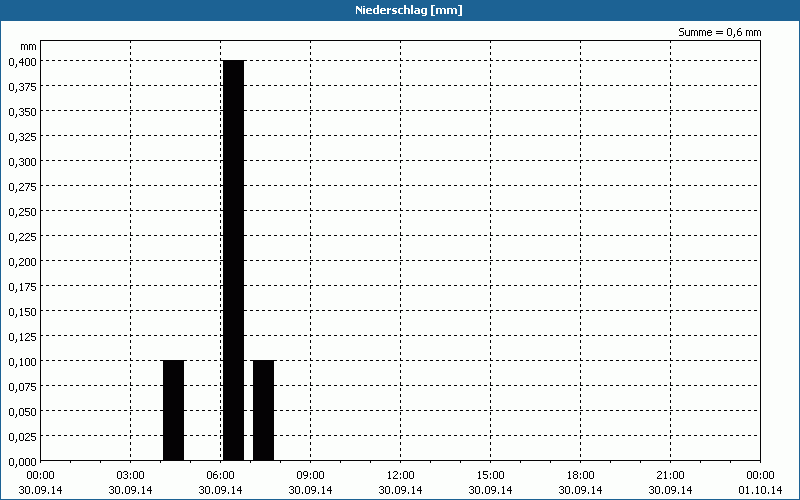Select the 0,100 bar between 03:00 and 06:00

pyautogui.click(x=173, y=411)
